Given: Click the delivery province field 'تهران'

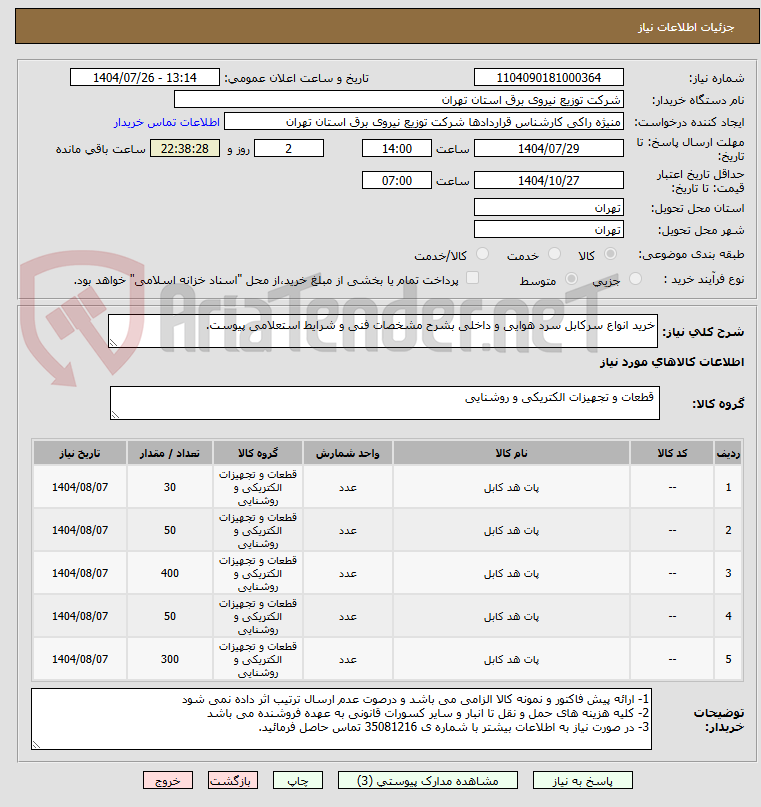Looking at the screenshot, I should (548, 207).
